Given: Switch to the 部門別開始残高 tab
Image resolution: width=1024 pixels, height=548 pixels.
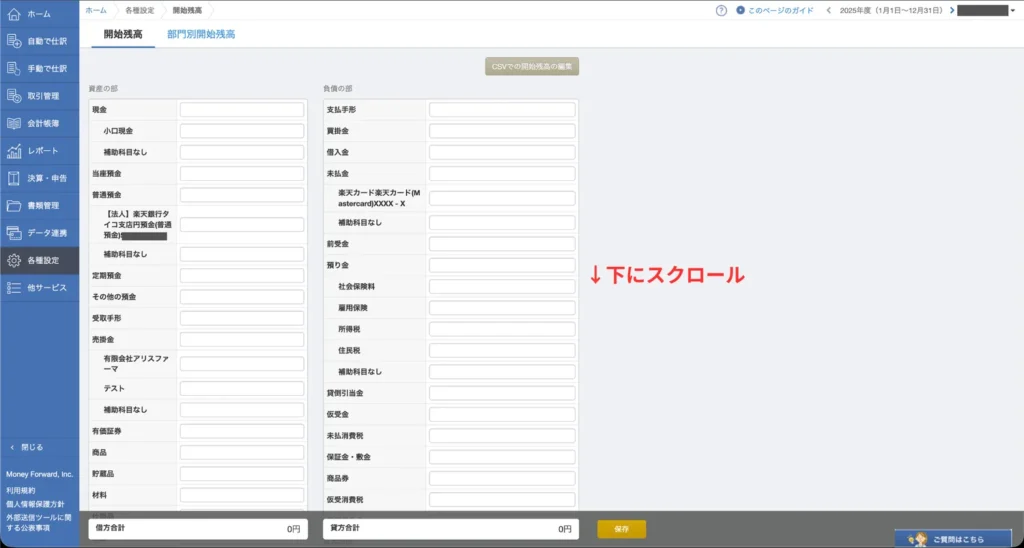Looking at the screenshot, I should pos(201,35).
